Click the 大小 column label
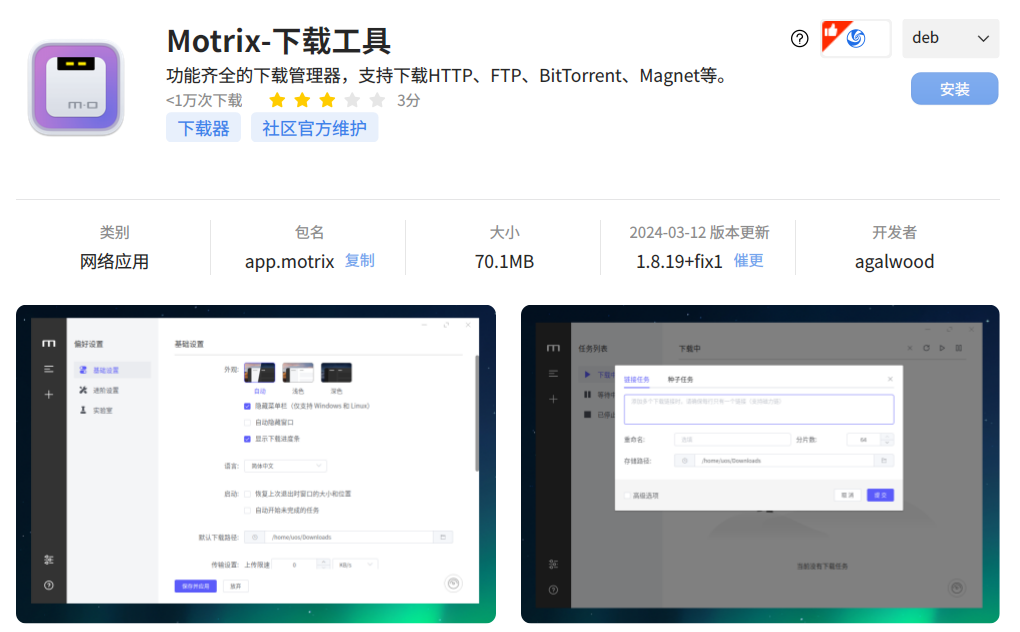 504,233
